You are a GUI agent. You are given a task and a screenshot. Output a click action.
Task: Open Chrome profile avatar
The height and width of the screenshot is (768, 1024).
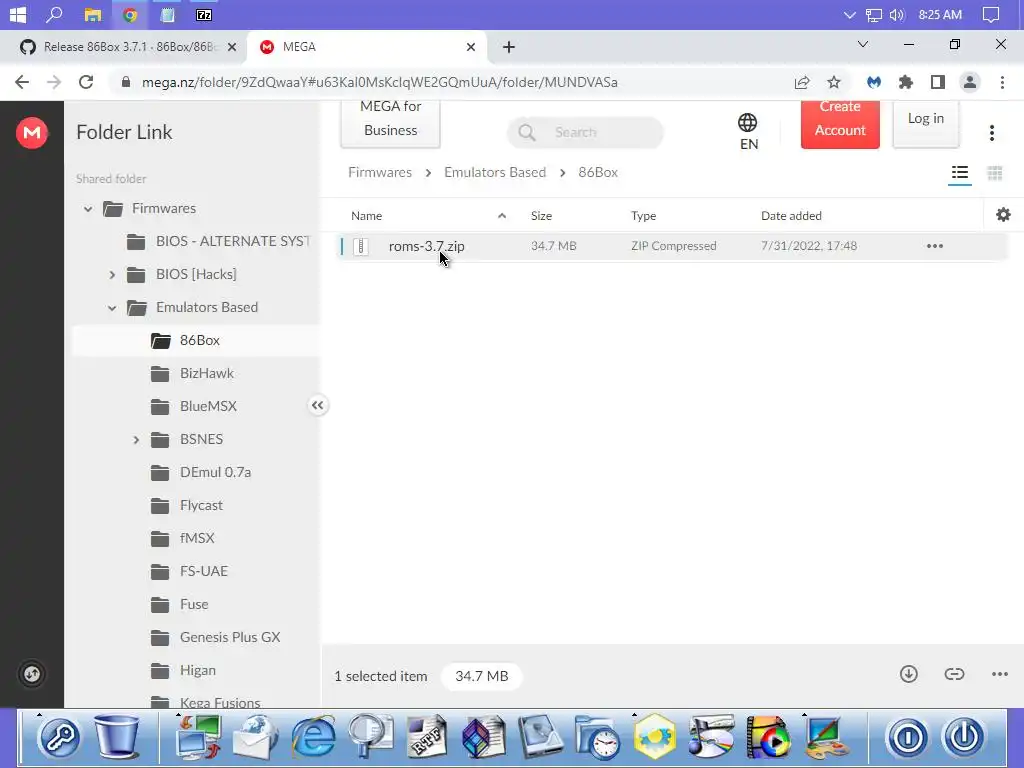970,82
